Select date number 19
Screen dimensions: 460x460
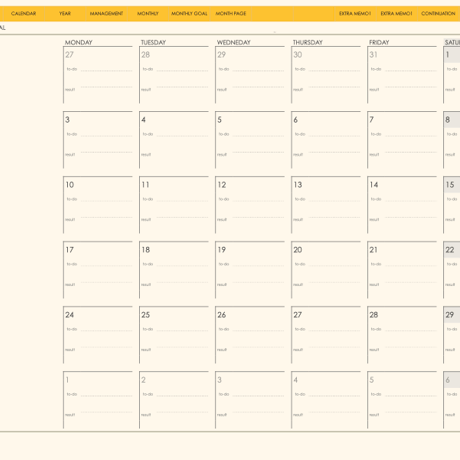pos(222,250)
